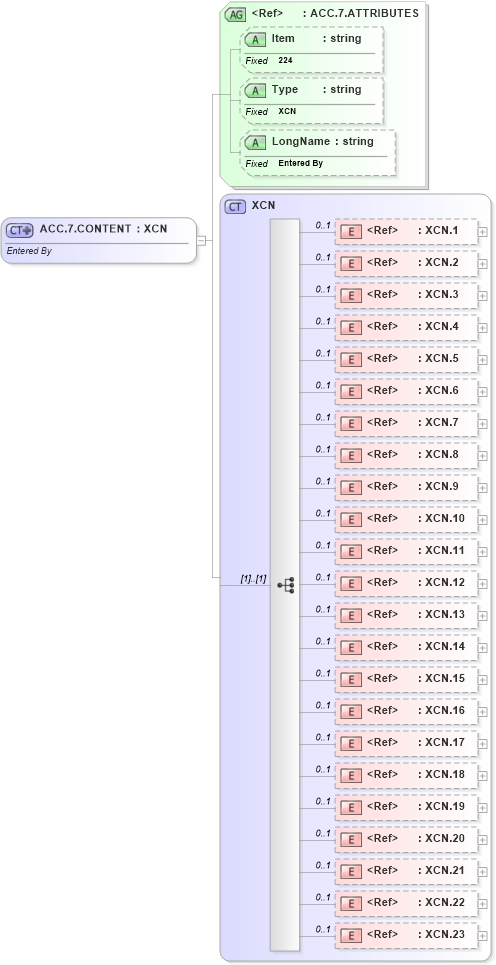
Task: Click the [1]..[1] cardinality label
Action: pyautogui.click(x=253, y=579)
